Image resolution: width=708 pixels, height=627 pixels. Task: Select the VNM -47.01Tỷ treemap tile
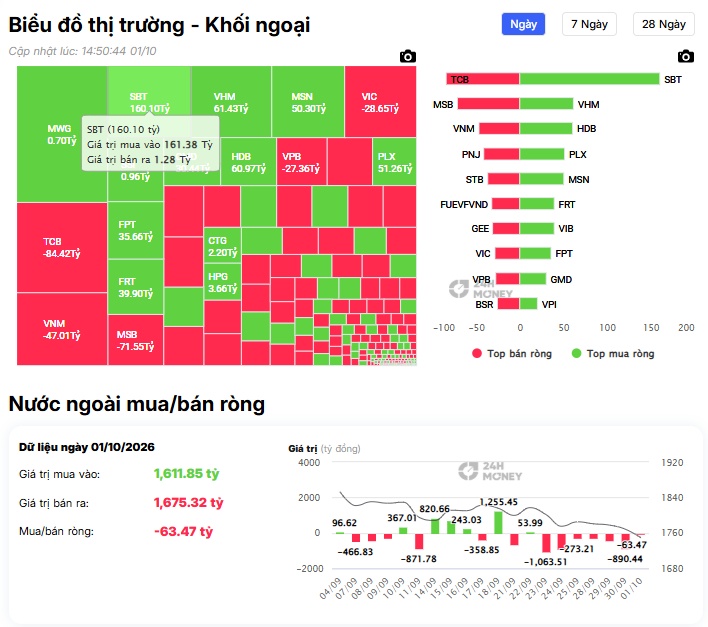[62, 329]
